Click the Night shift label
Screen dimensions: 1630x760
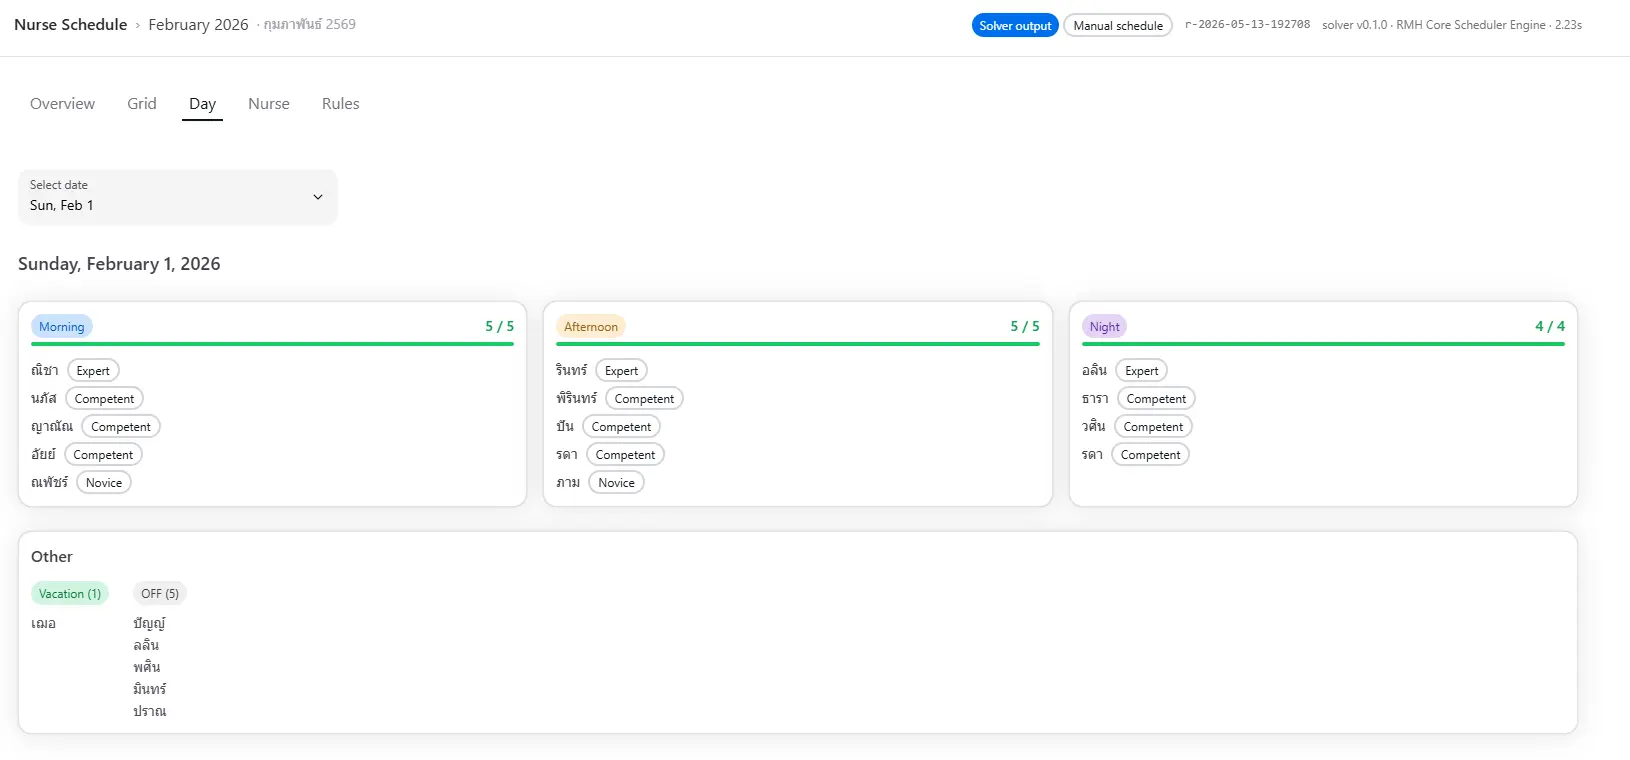tap(1105, 327)
